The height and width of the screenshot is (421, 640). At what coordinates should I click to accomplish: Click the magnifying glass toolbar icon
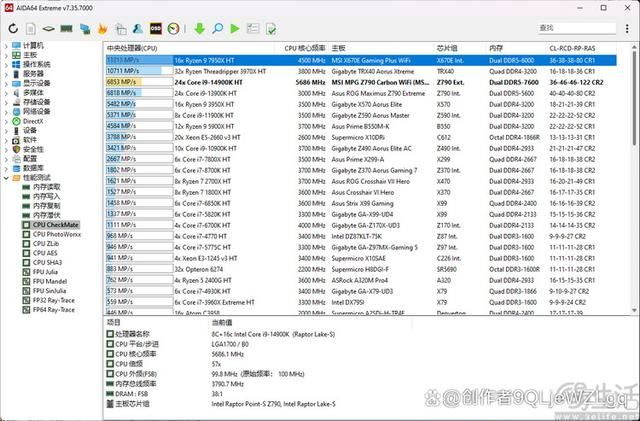pyautogui.click(x=218, y=29)
